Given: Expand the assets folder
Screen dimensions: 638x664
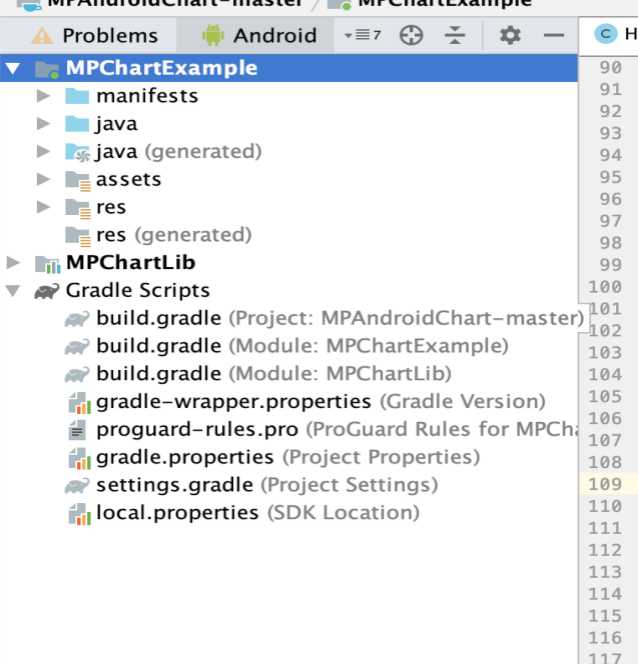Looking at the screenshot, I should click(x=43, y=179).
